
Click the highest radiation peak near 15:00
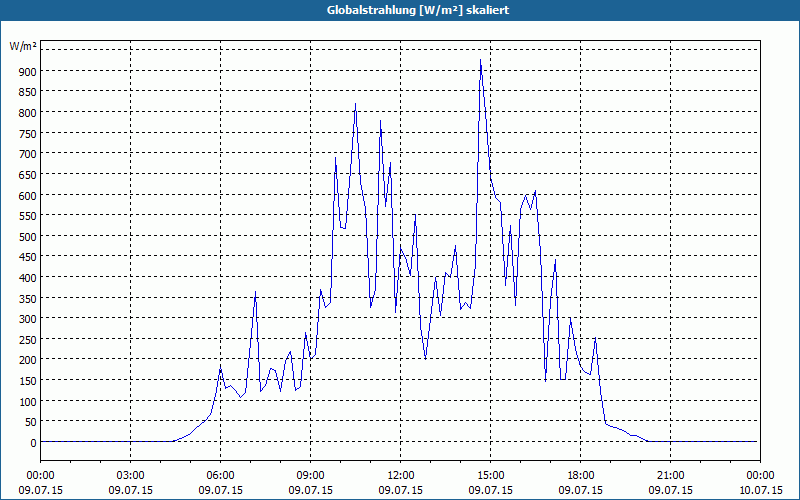(x=480, y=61)
